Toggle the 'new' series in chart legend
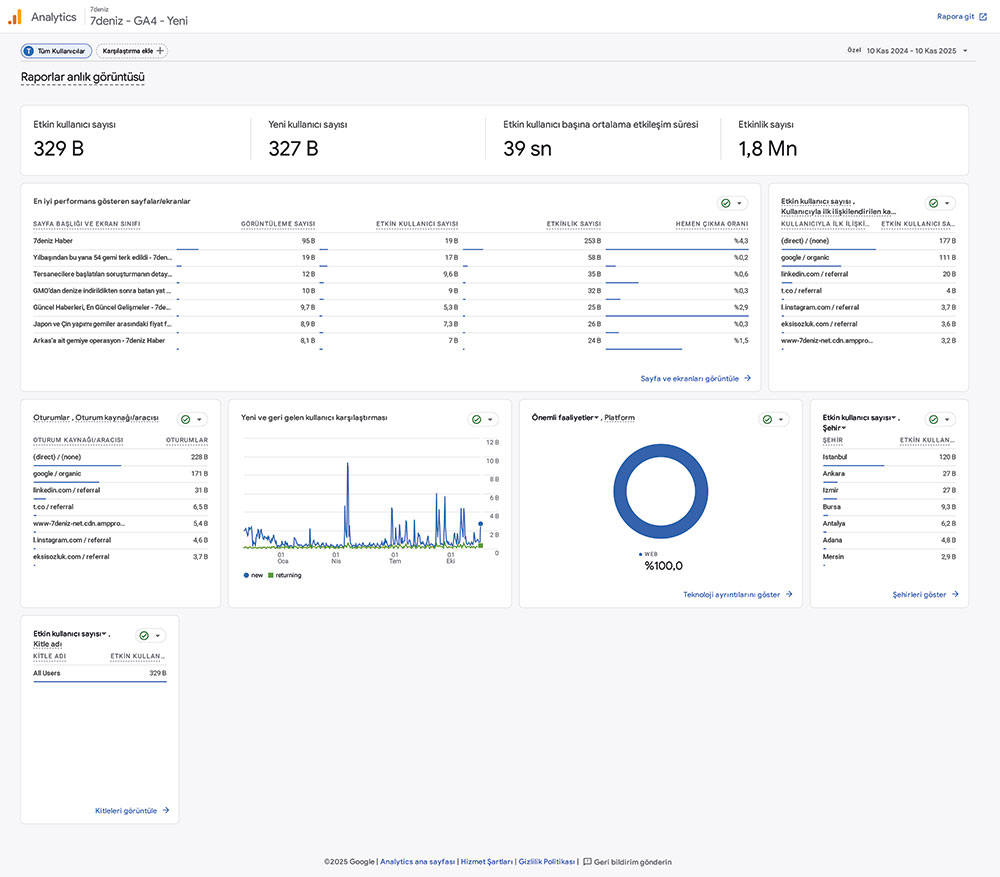Image resolution: width=1000 pixels, height=877 pixels. point(256,575)
